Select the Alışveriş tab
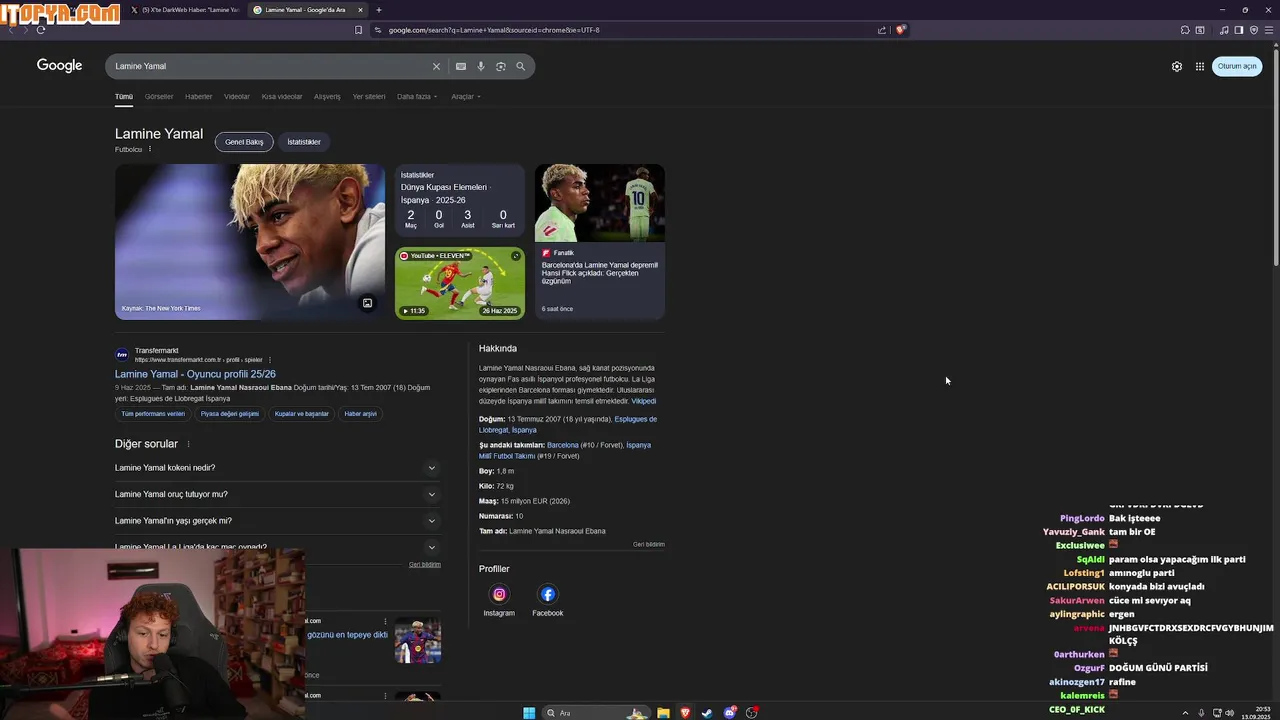 (327, 97)
